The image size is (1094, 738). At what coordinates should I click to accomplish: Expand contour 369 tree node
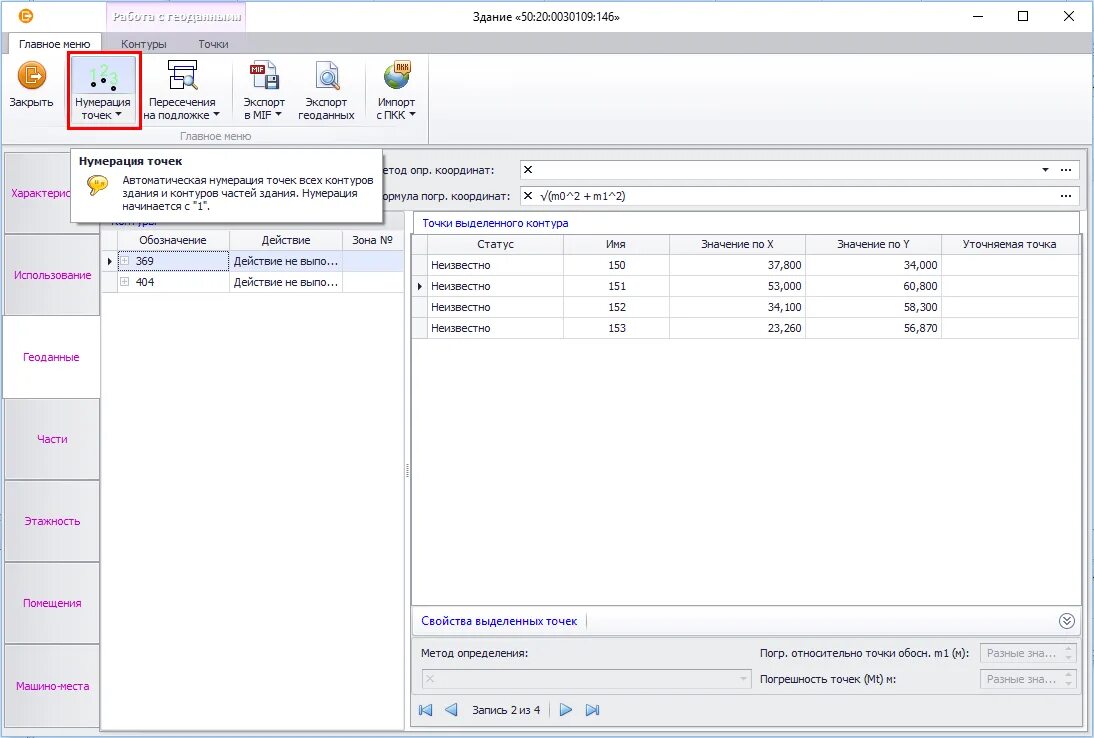[x=125, y=261]
